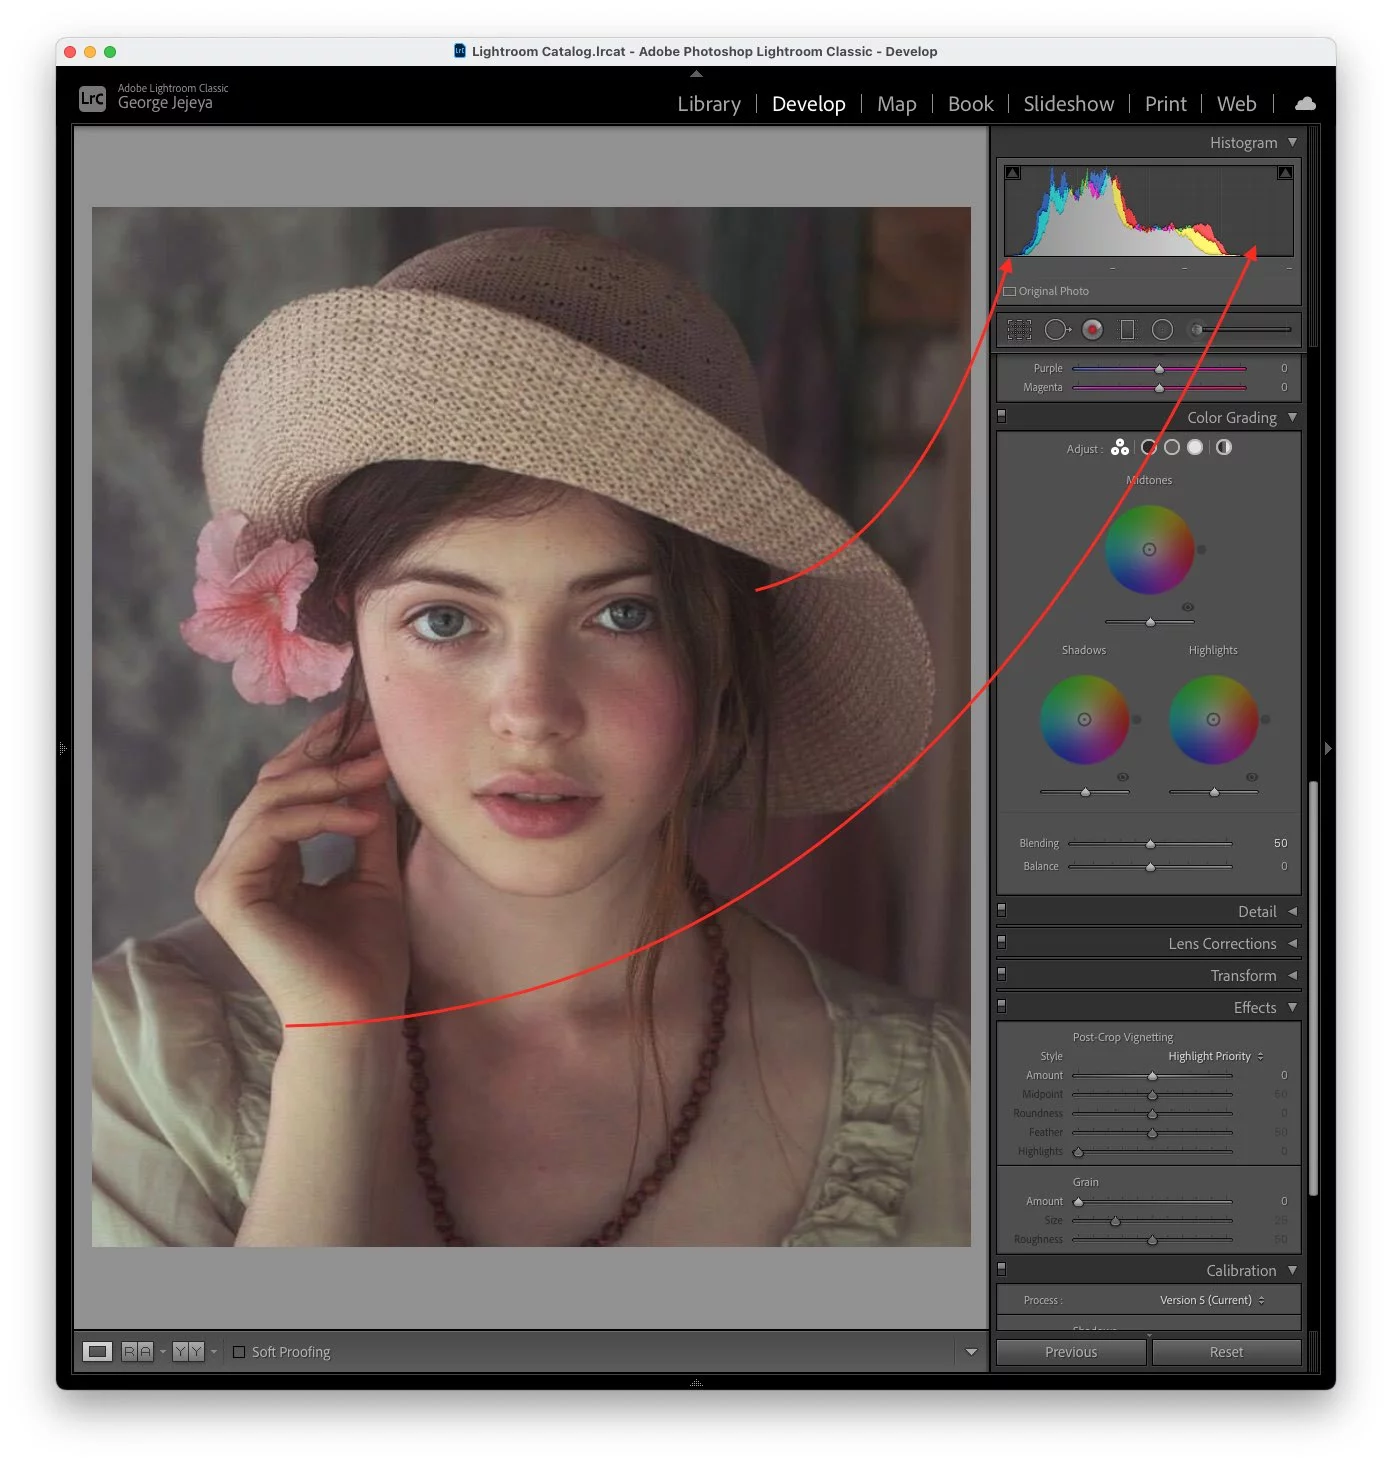Choose the Midtones-only Adjust circle icon
This screenshot has height=1464, width=1392.
1172,447
